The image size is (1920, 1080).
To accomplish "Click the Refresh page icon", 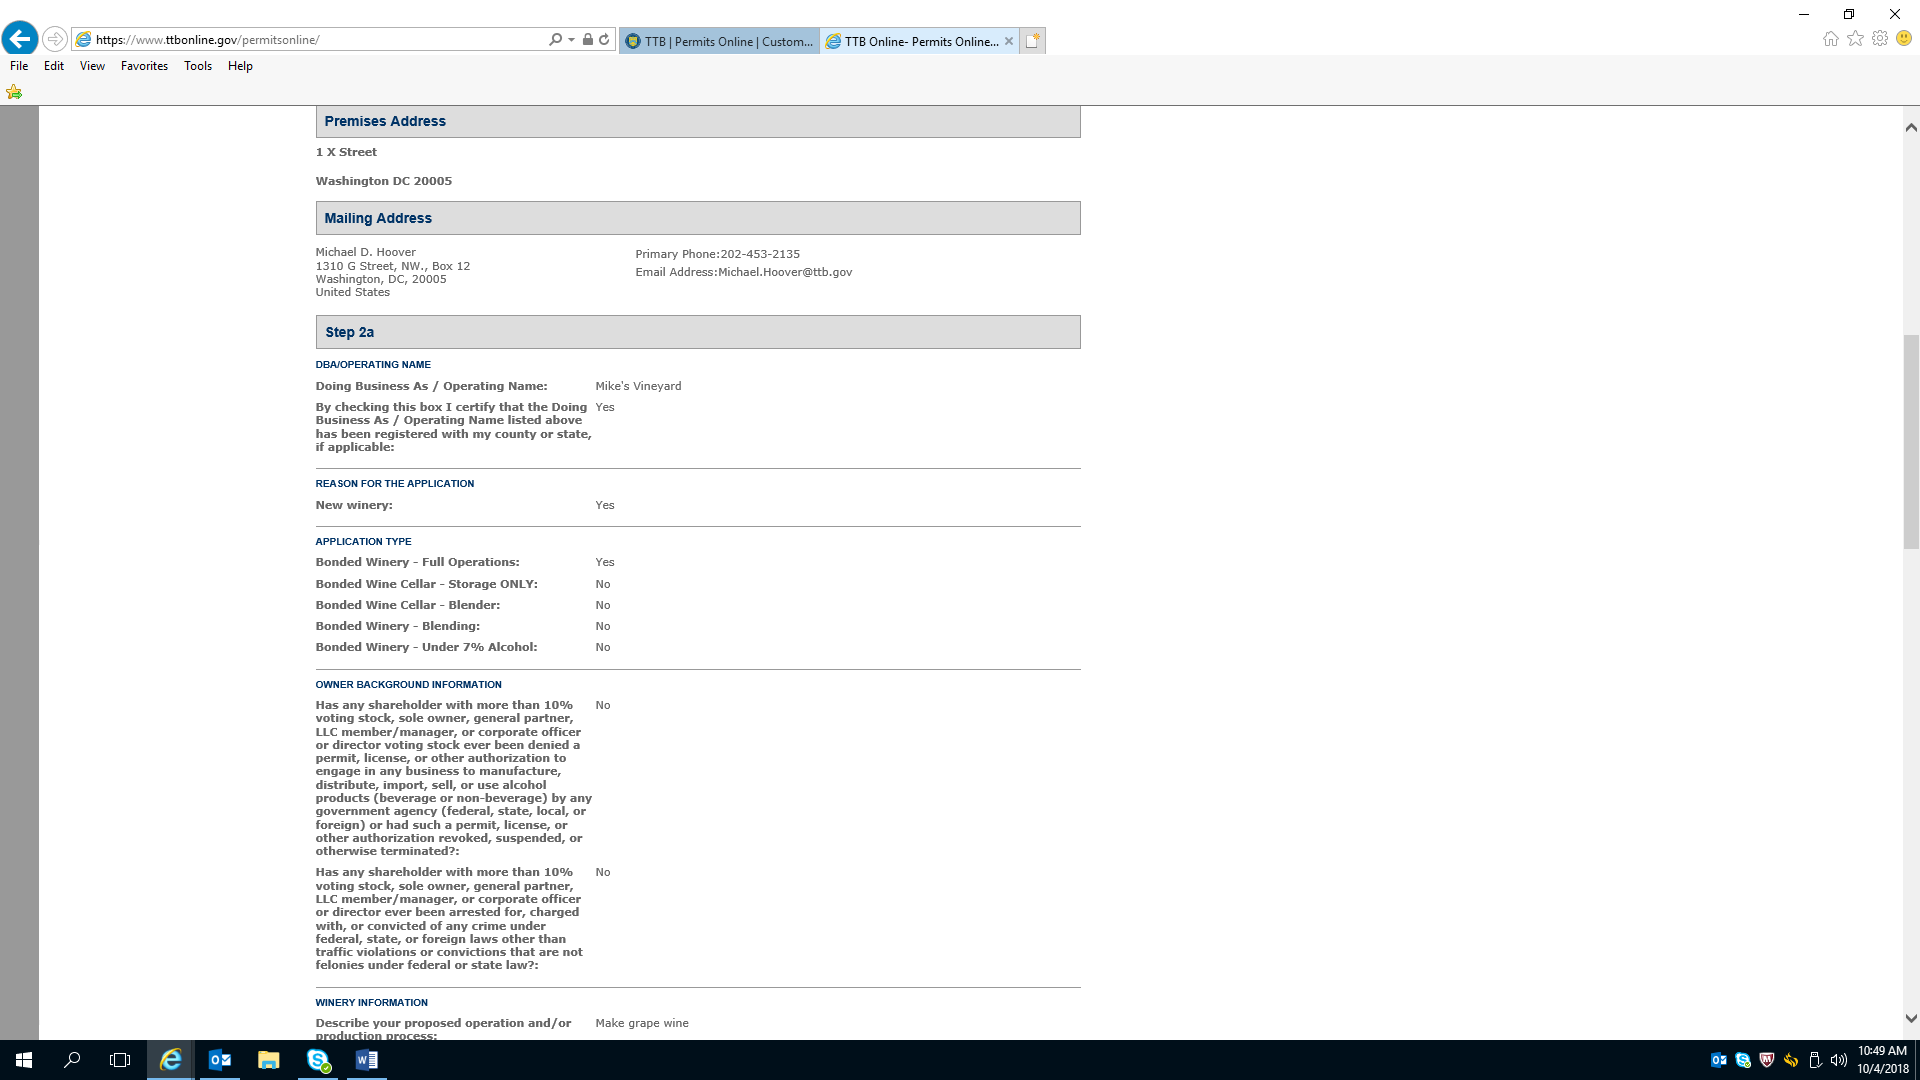I will (604, 40).
